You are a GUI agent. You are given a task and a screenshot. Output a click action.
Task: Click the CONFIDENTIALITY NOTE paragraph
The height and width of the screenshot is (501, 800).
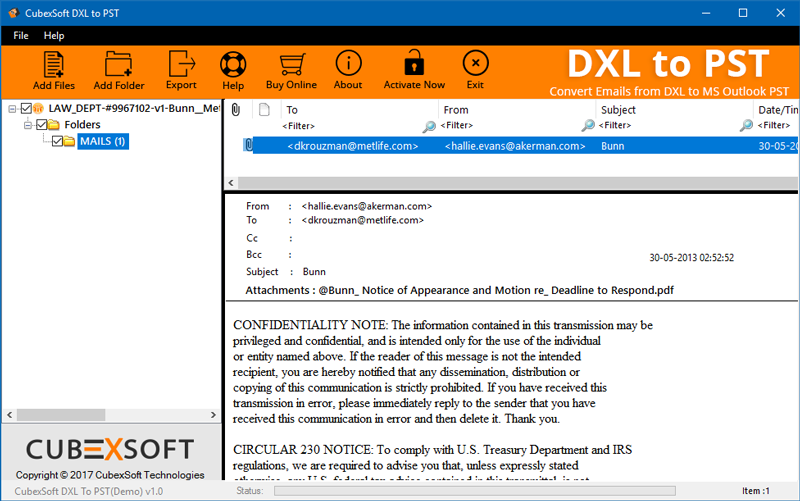(x=442, y=372)
